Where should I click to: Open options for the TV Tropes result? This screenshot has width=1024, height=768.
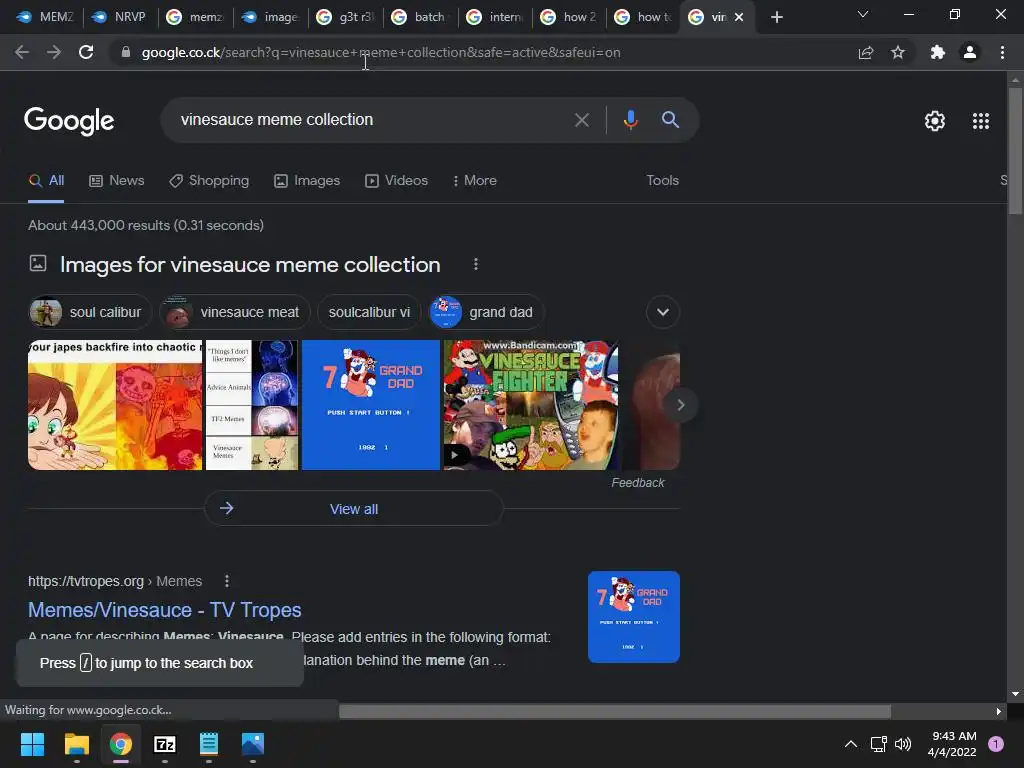tap(227, 581)
